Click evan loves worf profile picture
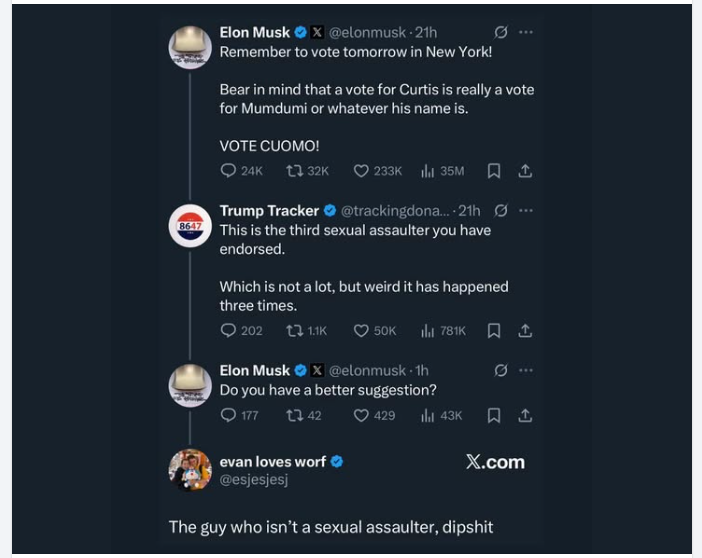 tap(190, 470)
